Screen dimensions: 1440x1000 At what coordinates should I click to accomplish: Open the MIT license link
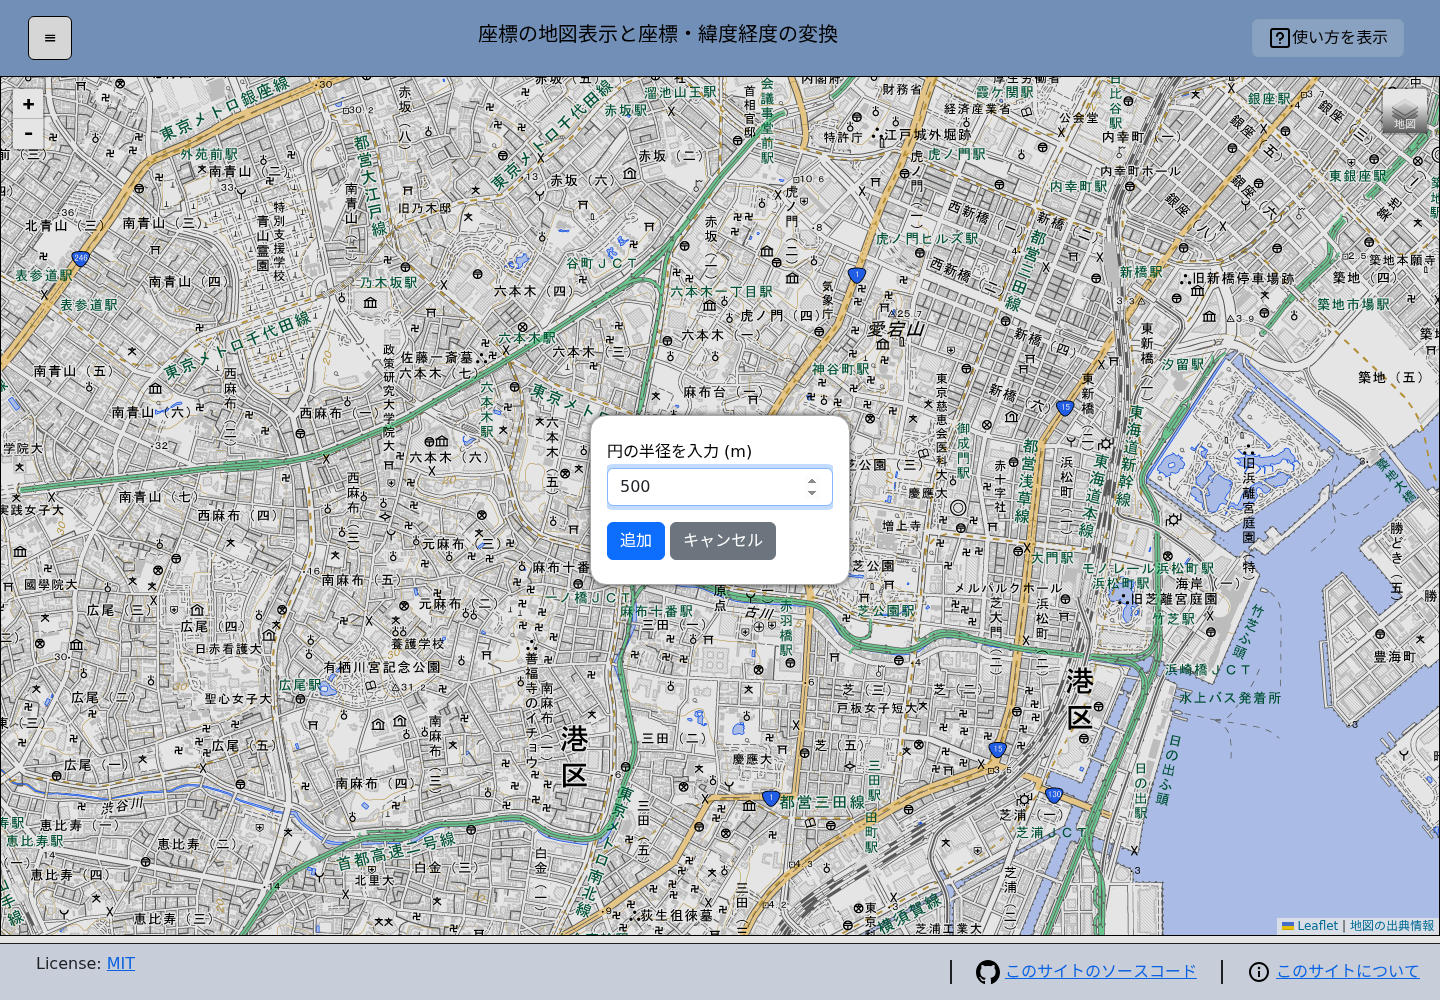(x=121, y=963)
